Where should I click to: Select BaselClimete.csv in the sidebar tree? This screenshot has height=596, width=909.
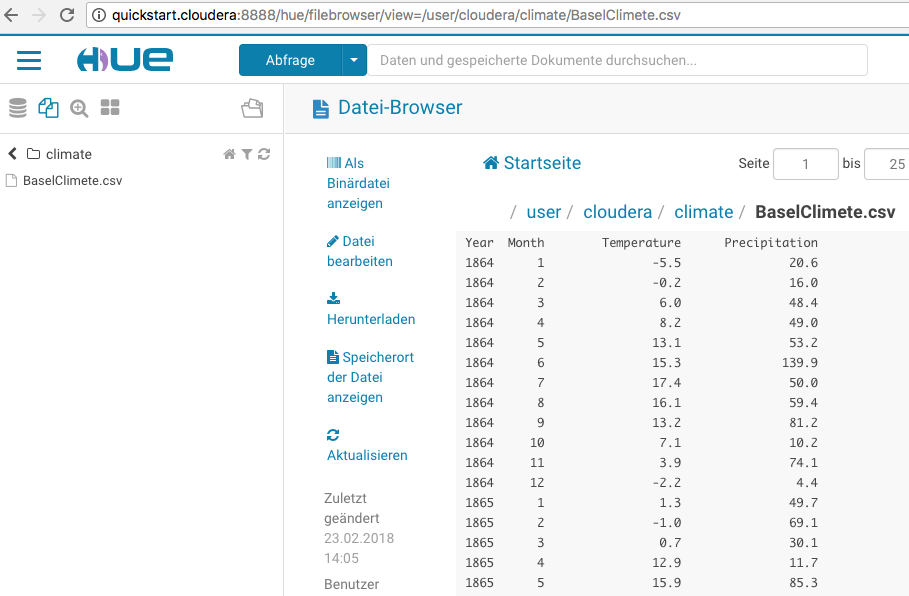pos(72,181)
